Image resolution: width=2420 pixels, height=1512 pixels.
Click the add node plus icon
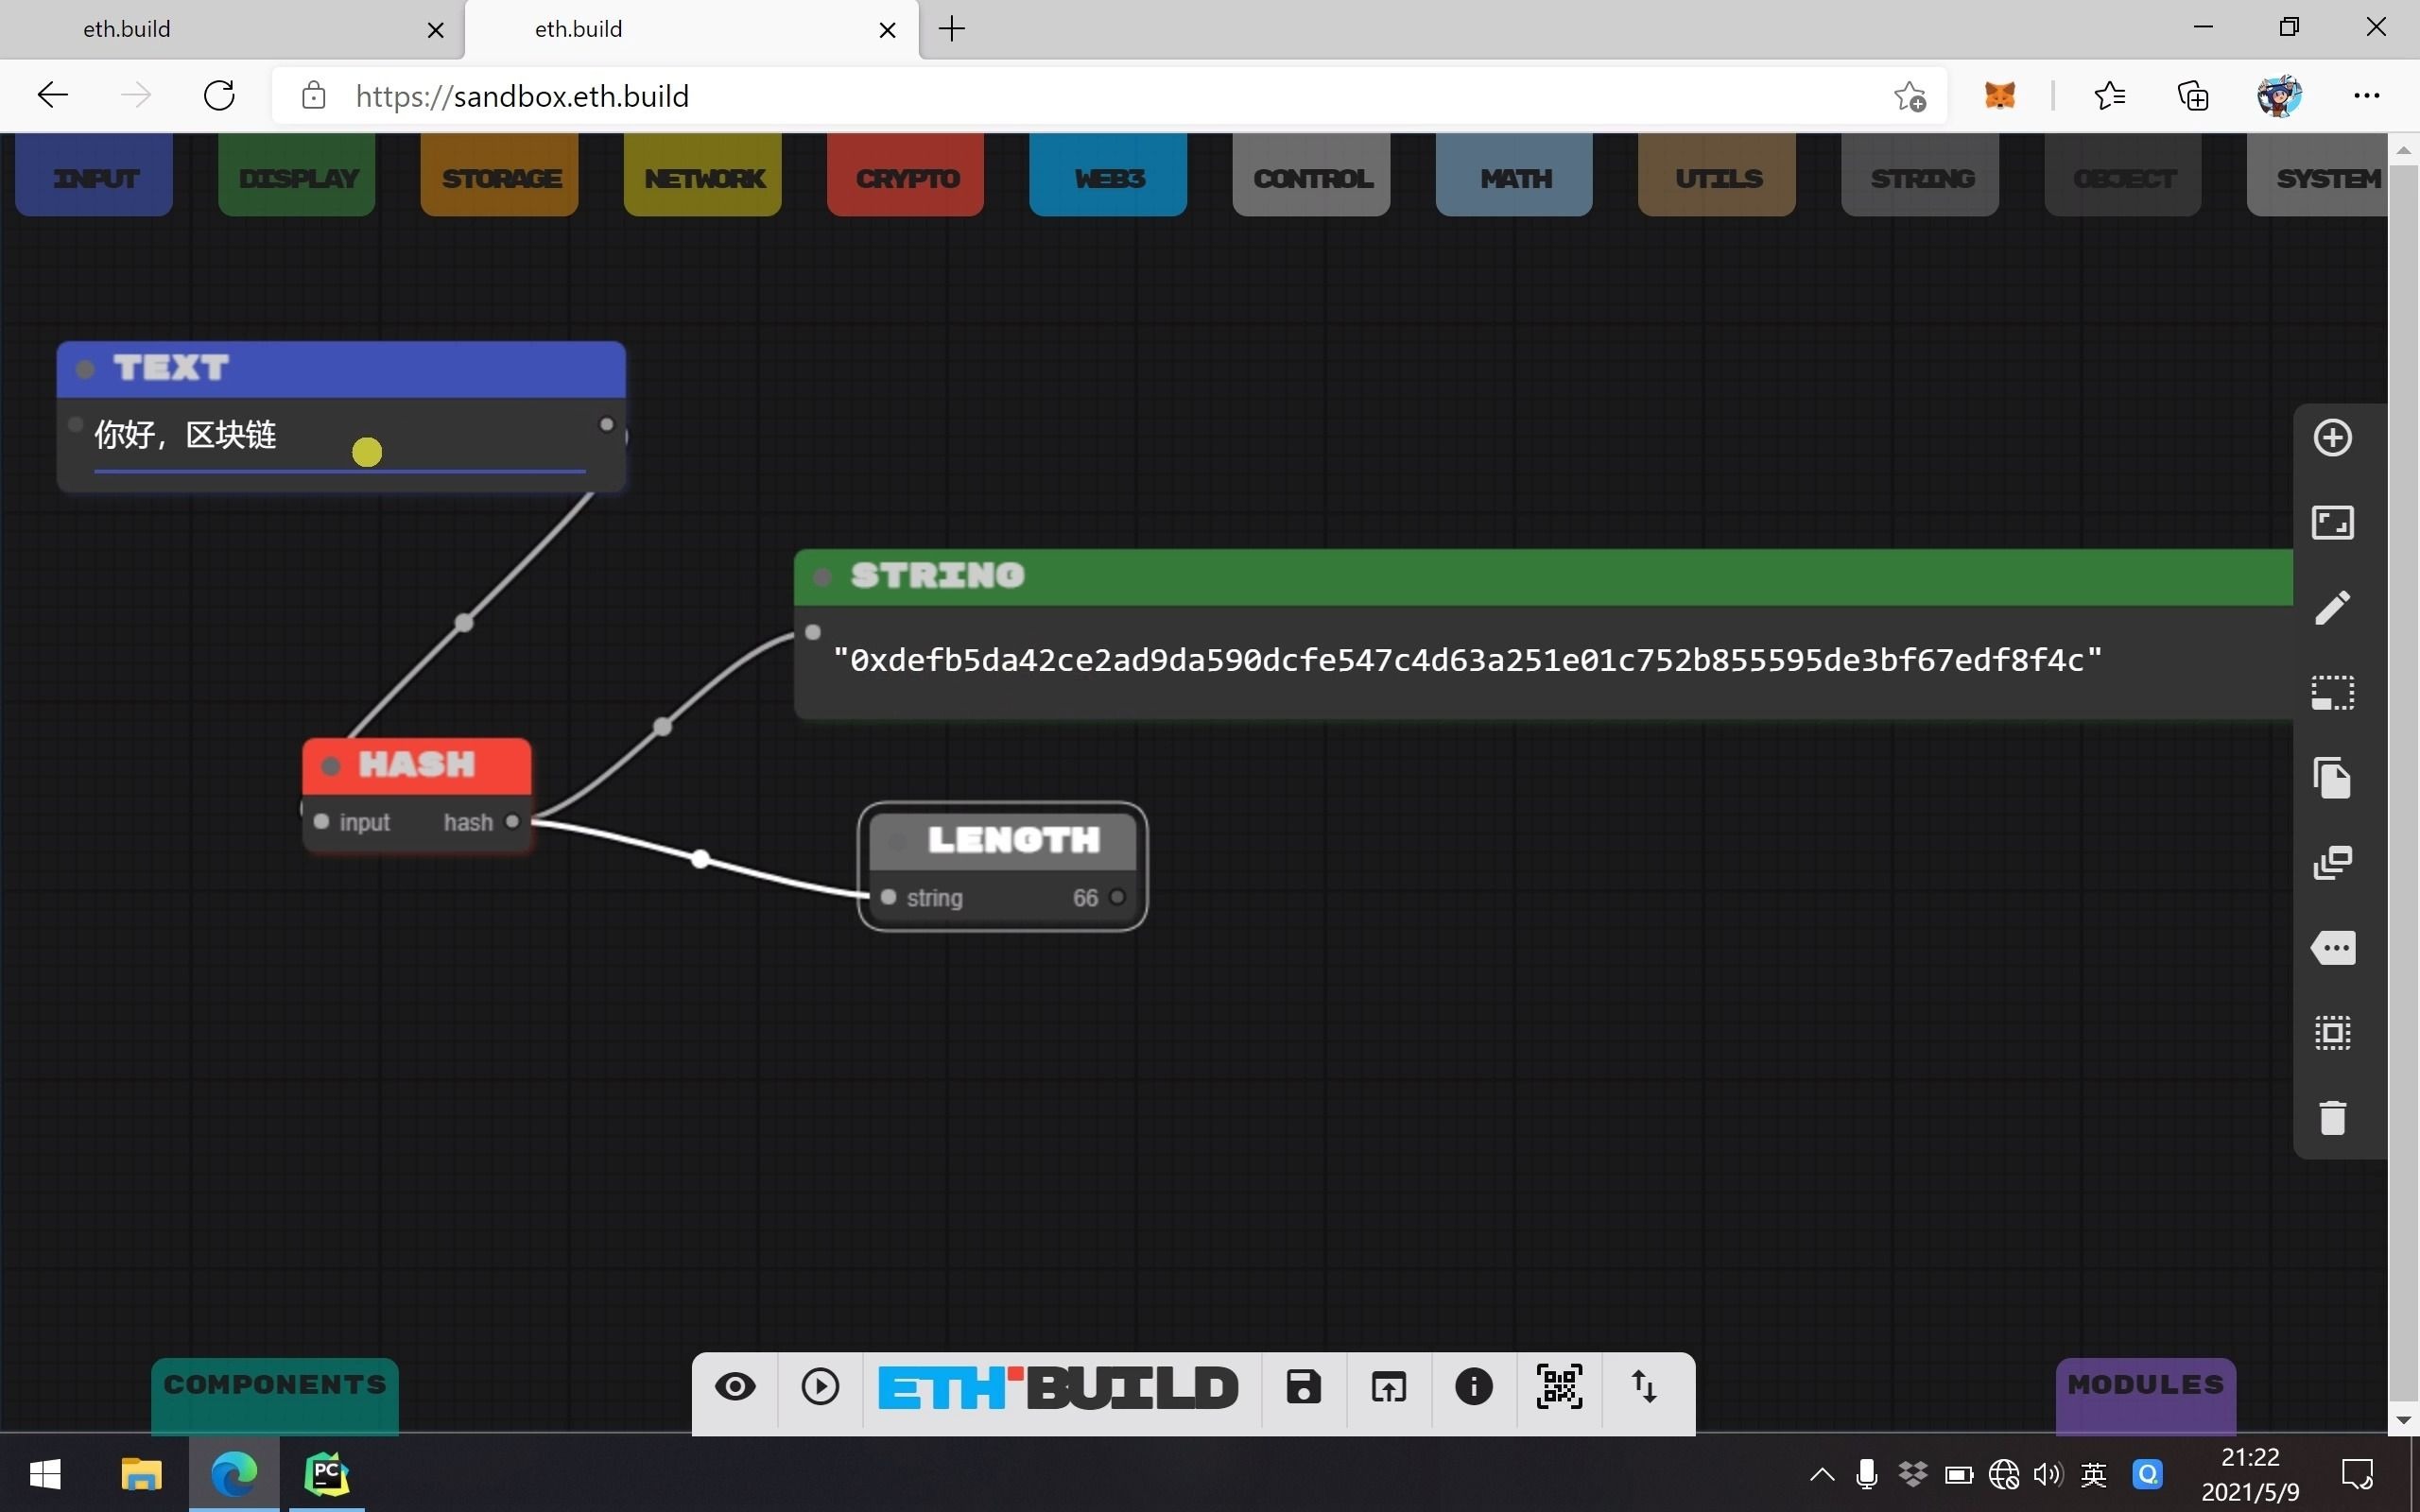coord(2333,438)
